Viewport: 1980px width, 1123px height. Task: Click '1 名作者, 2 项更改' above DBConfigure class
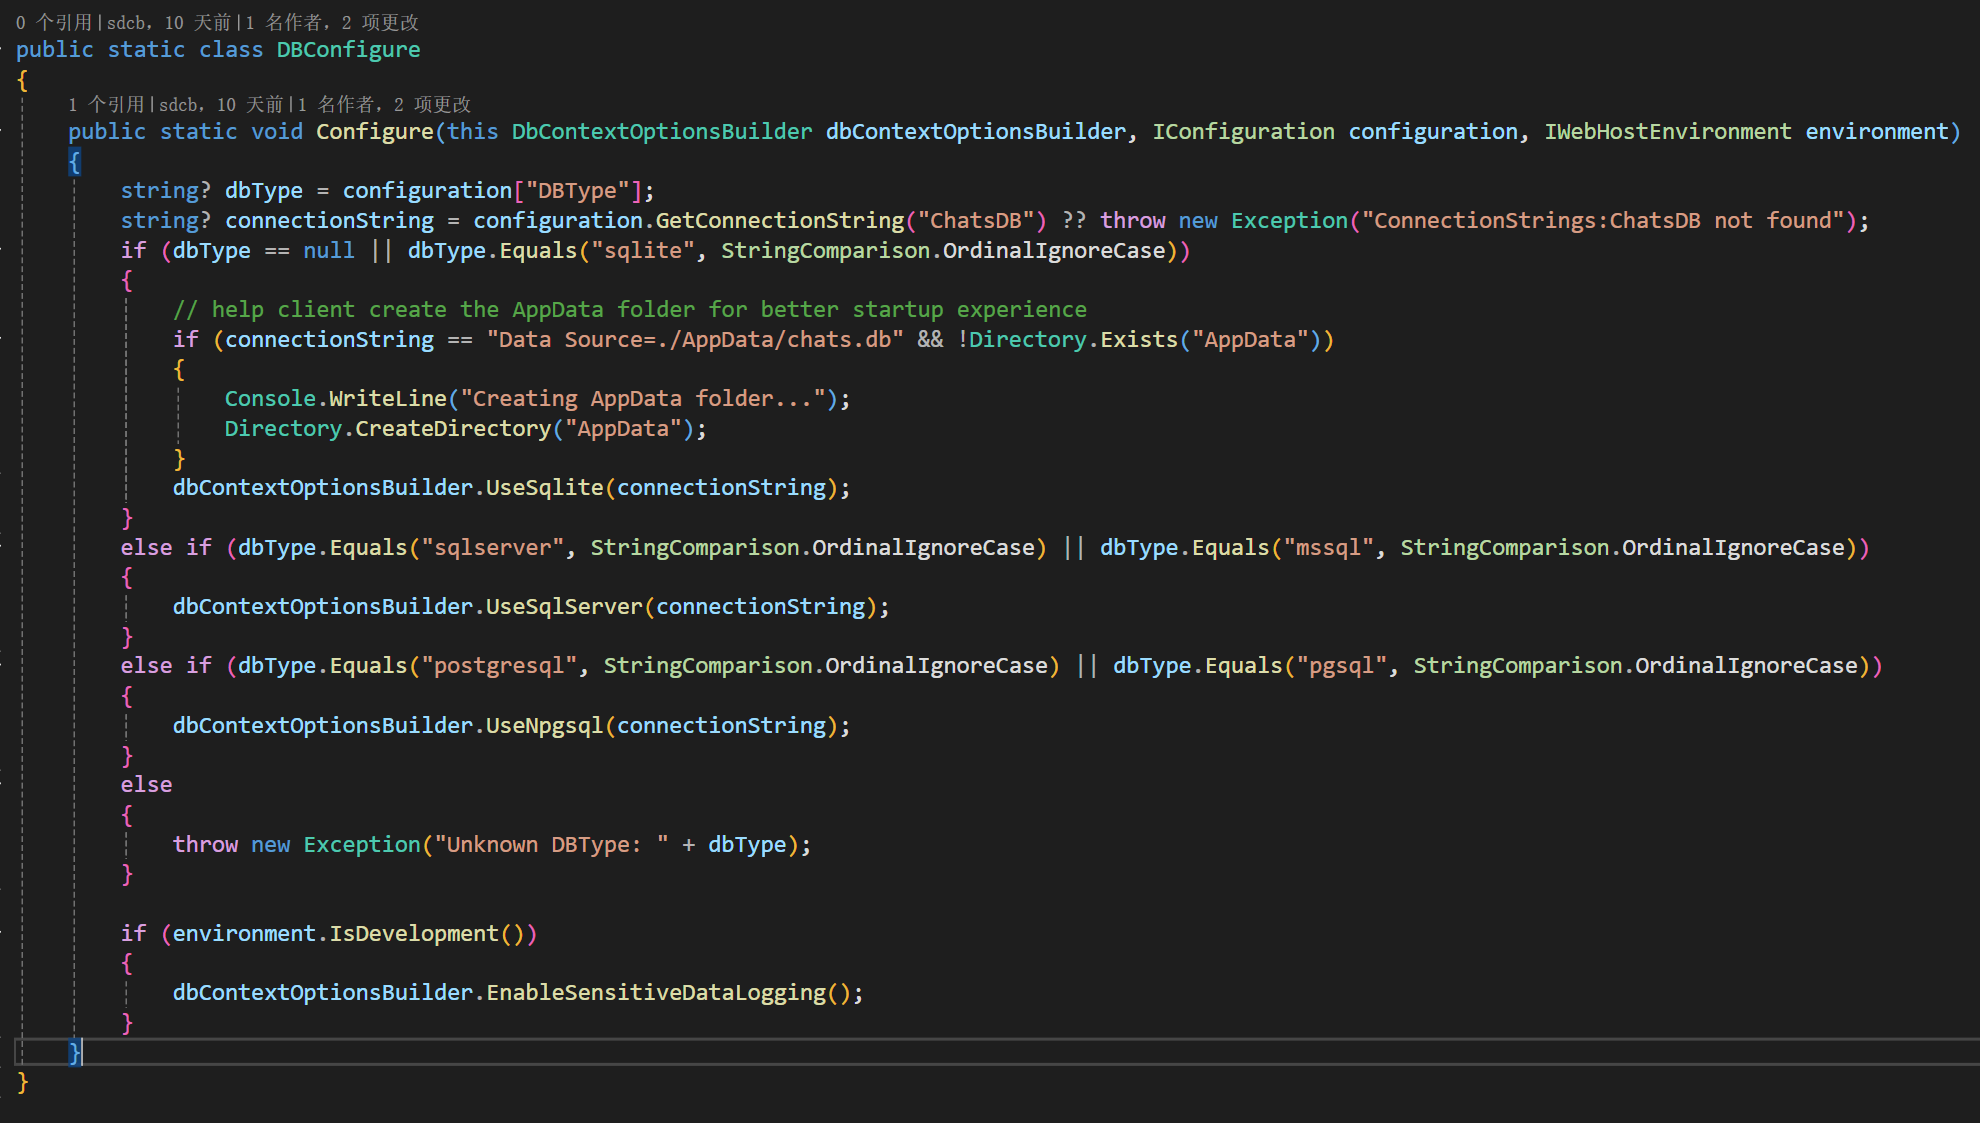pos(332,22)
